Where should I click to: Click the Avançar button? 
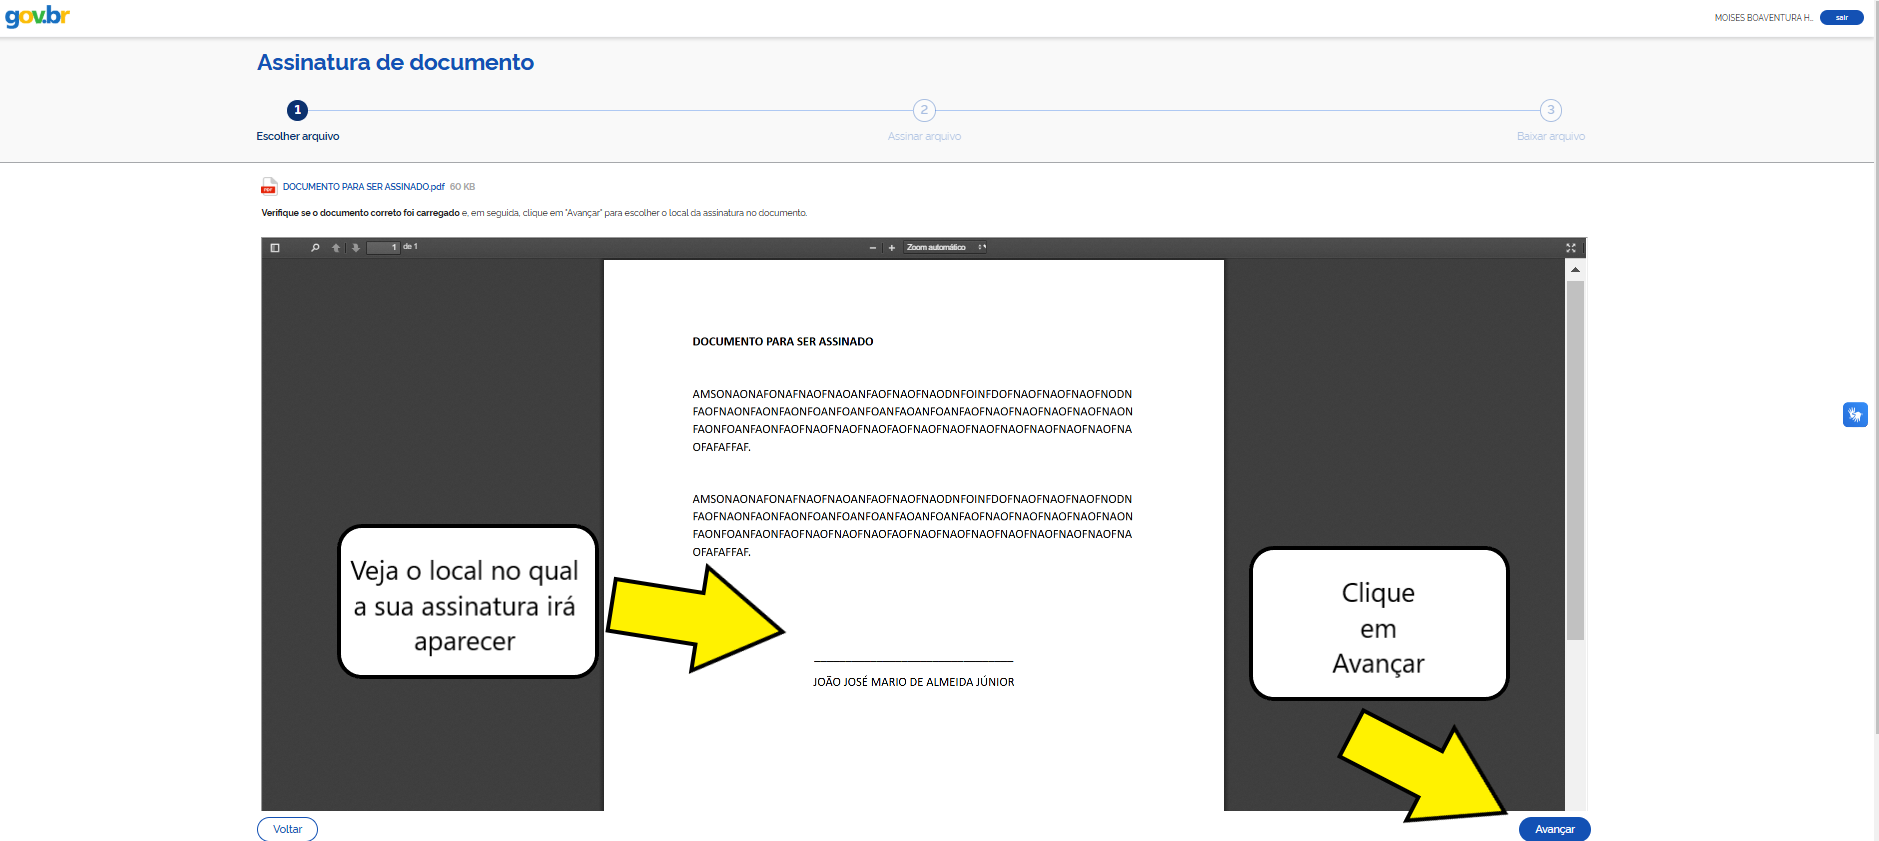click(1554, 829)
